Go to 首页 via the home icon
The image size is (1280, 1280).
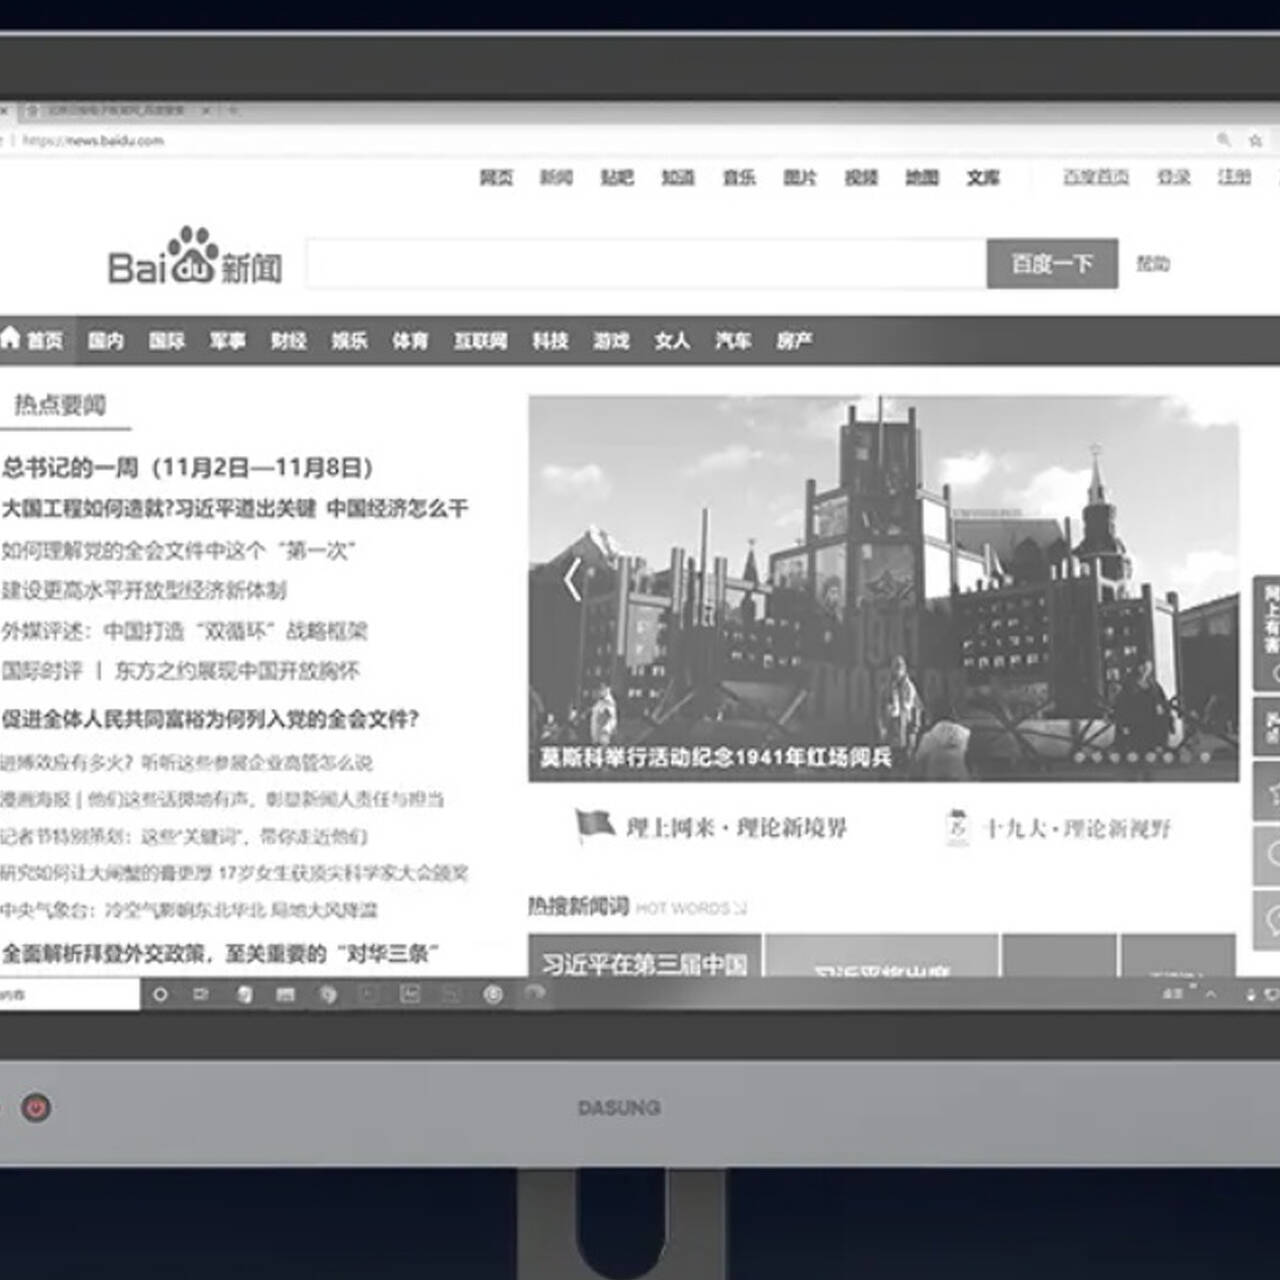click(x=11, y=339)
